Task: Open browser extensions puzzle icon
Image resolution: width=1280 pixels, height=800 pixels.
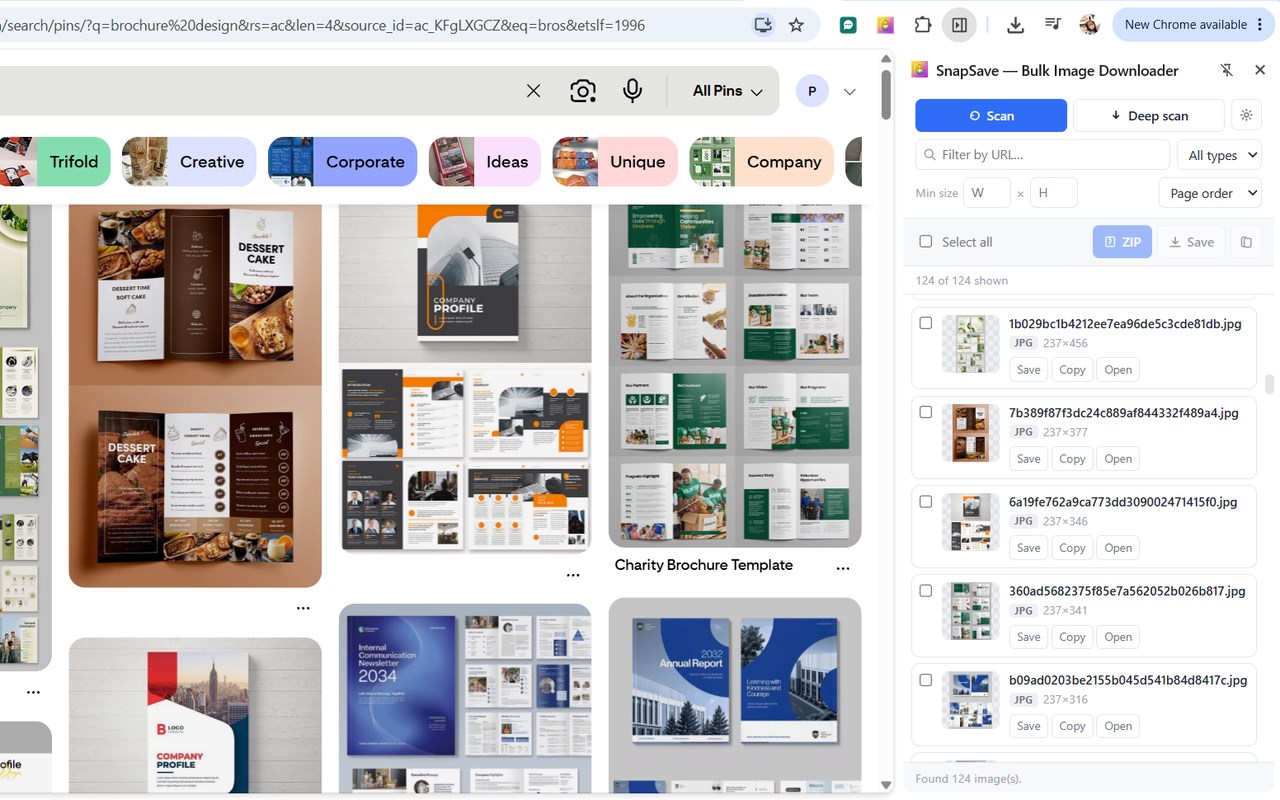Action: 922,25
